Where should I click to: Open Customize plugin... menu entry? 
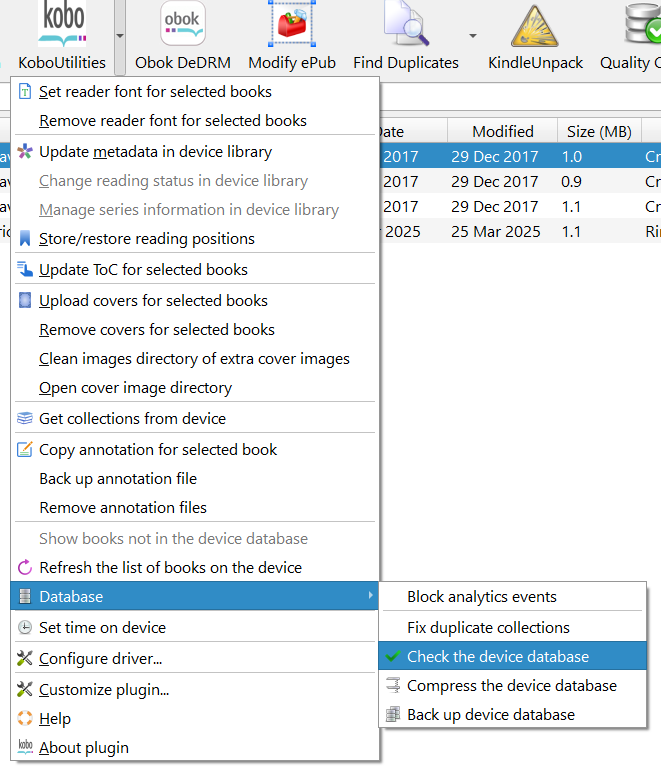[x=195, y=689]
